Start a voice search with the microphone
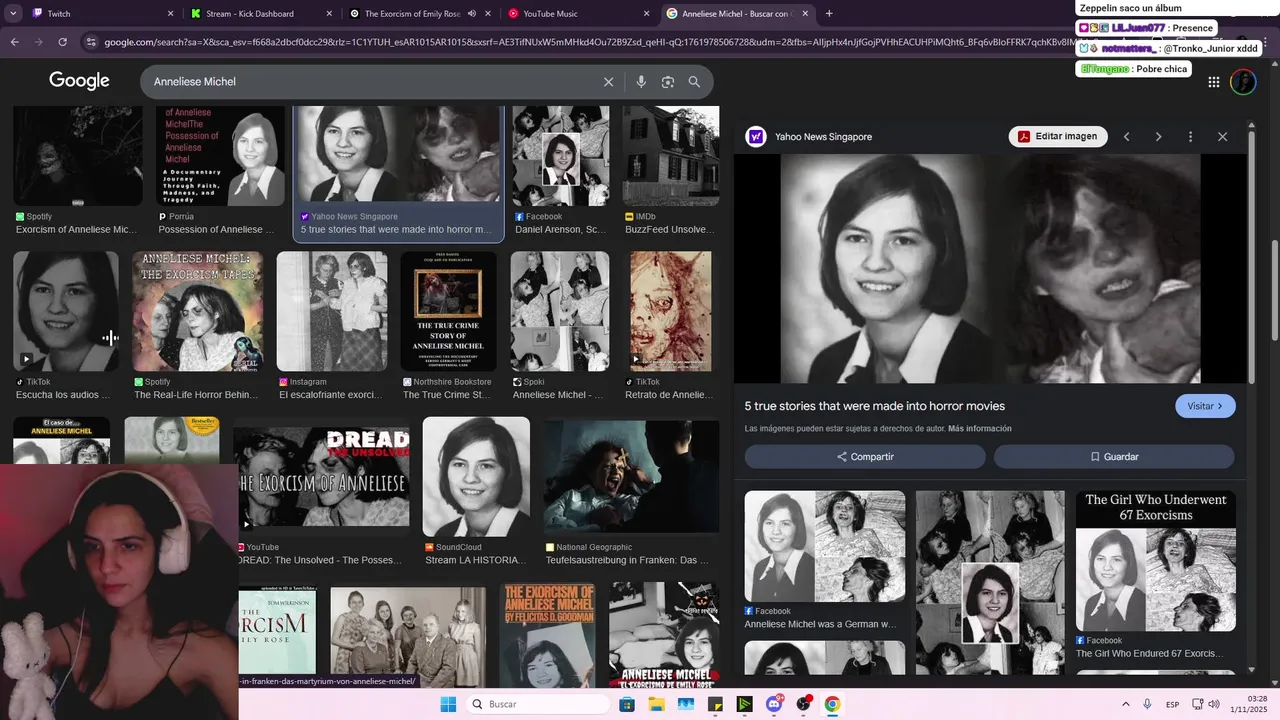 pos(641,82)
